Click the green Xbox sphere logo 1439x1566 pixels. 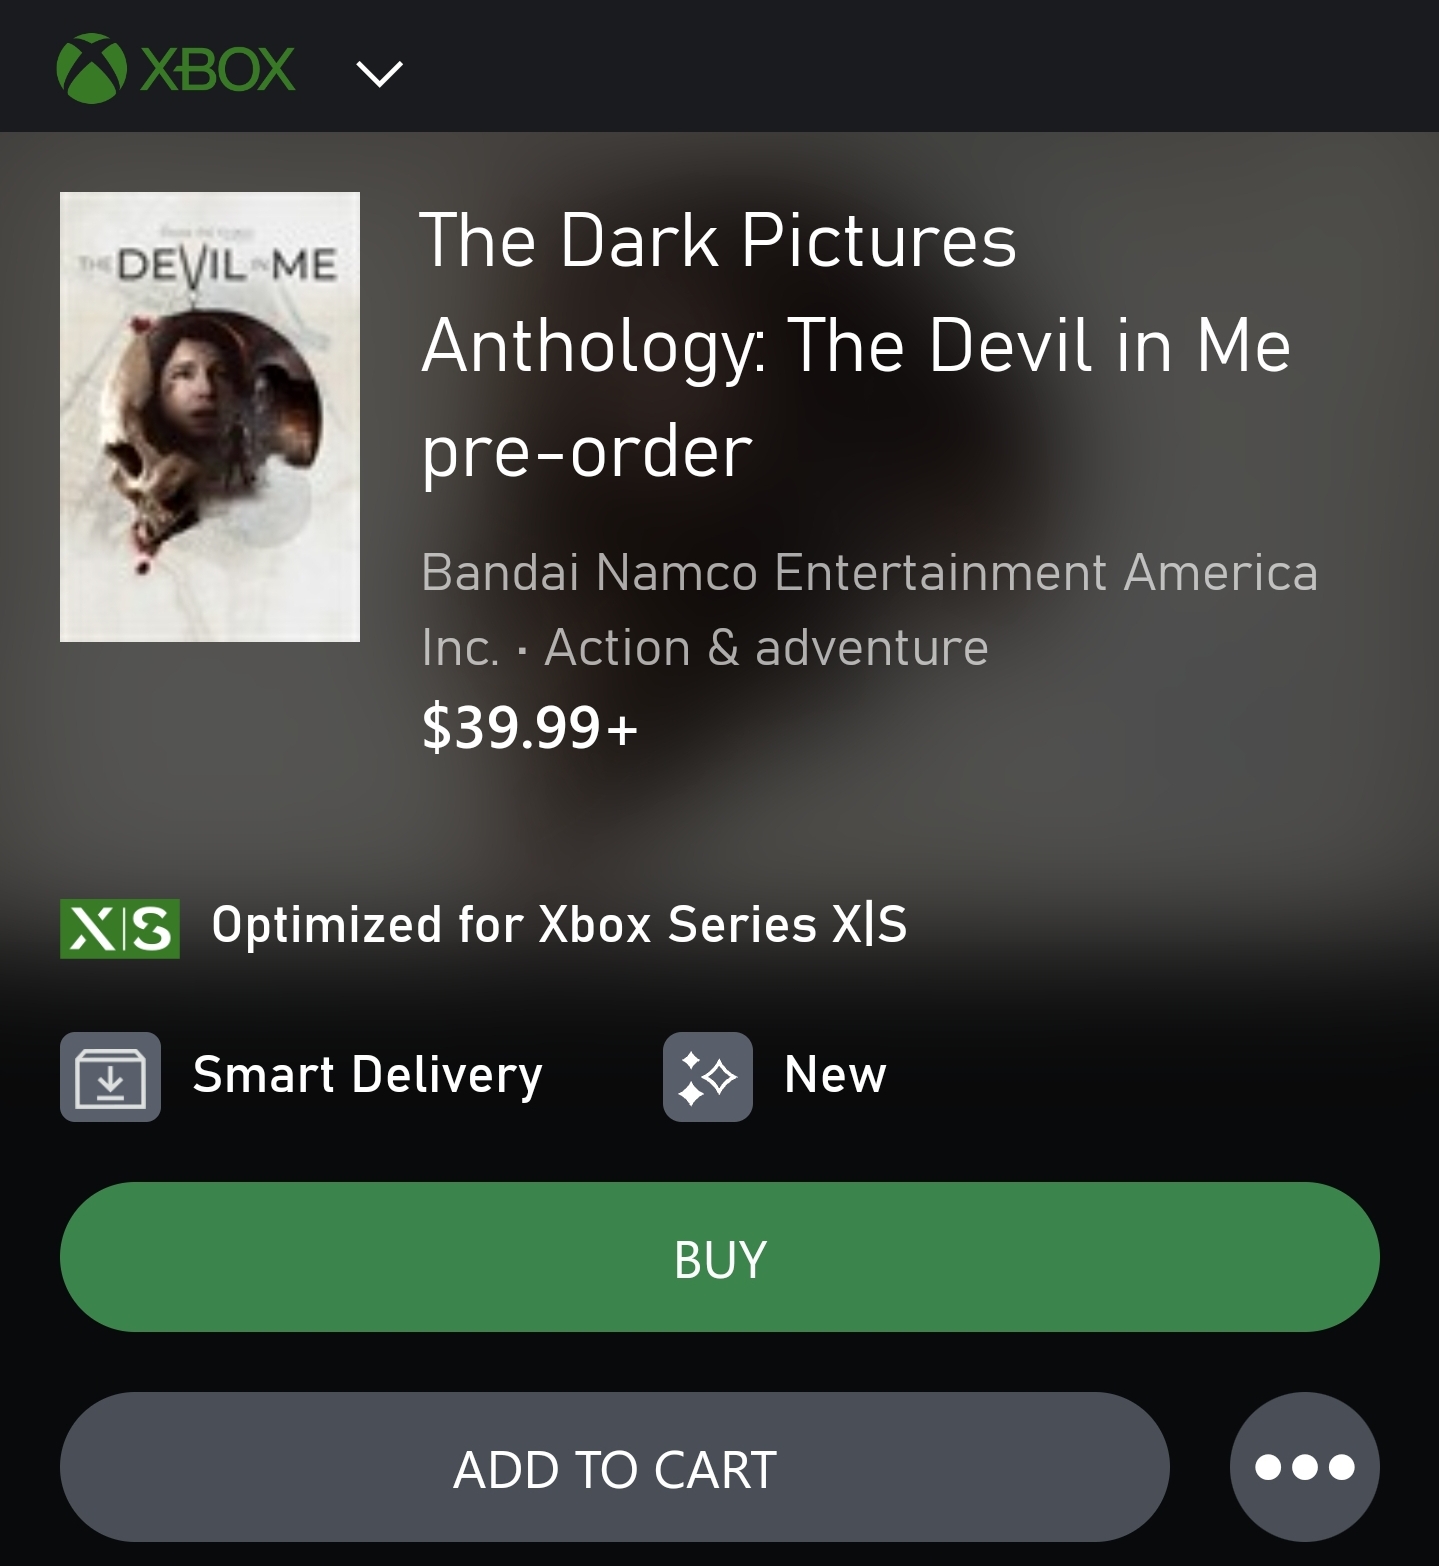[91, 69]
